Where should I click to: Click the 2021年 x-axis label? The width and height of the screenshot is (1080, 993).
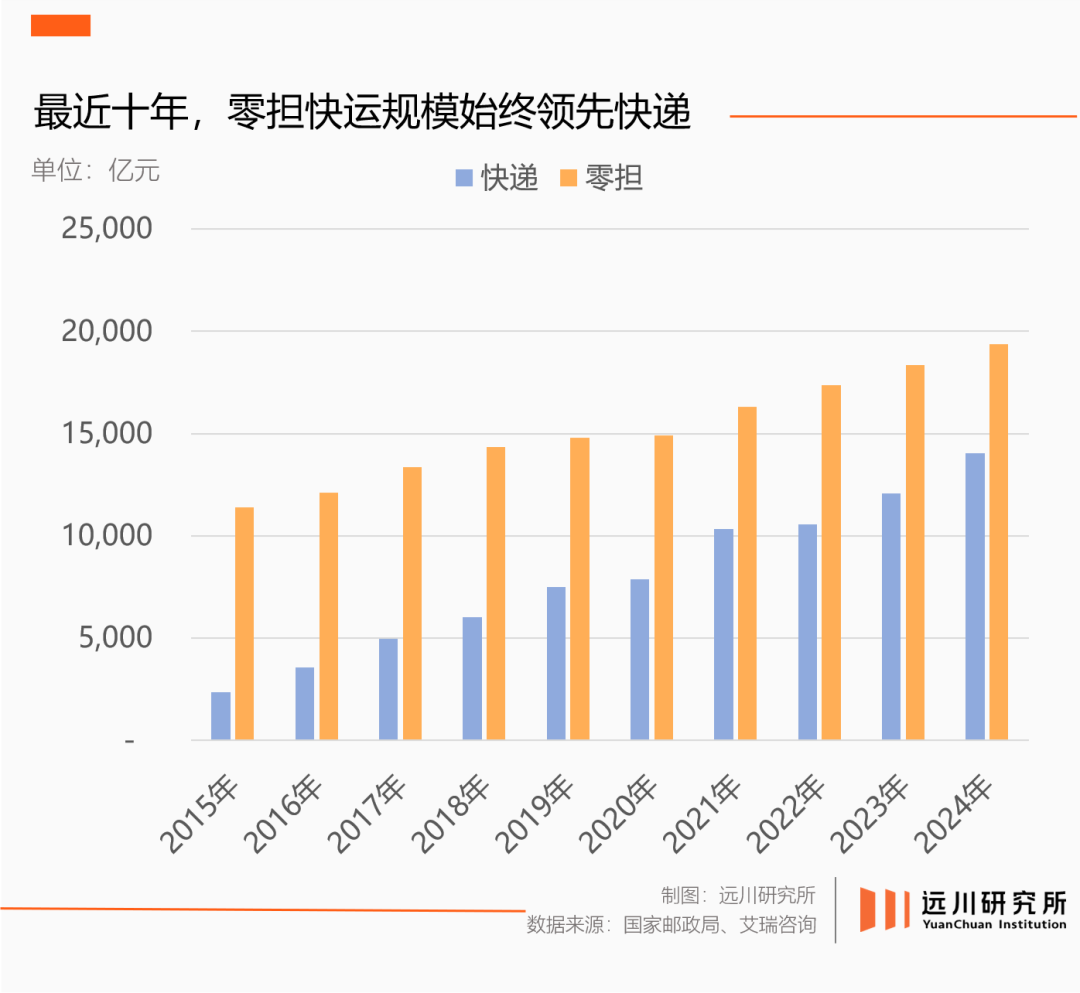click(702, 814)
